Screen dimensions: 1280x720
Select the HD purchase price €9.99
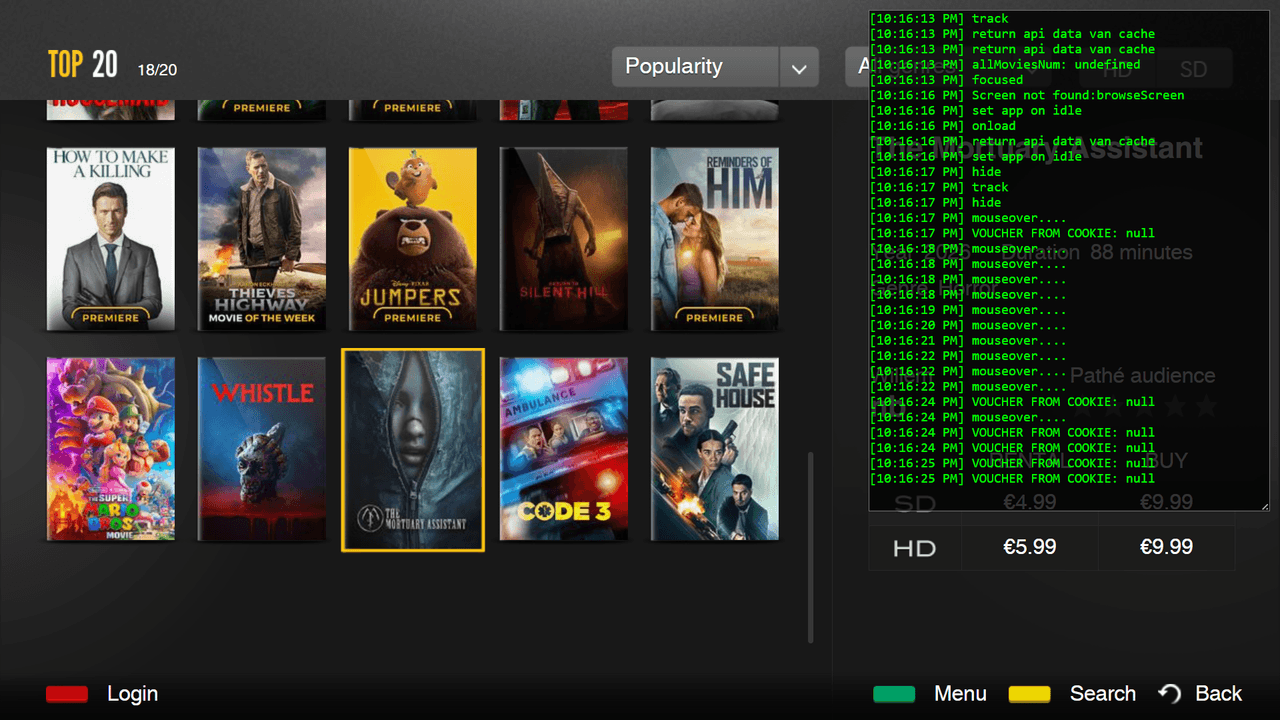coord(1166,547)
